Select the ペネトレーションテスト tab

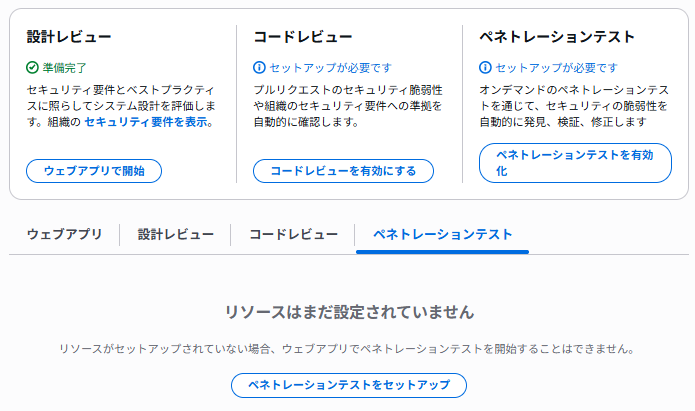tap(442, 235)
